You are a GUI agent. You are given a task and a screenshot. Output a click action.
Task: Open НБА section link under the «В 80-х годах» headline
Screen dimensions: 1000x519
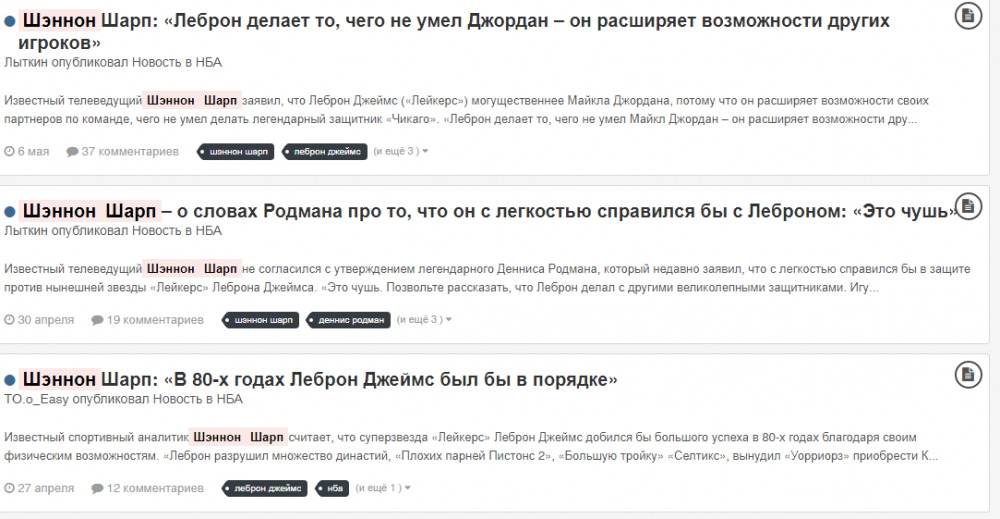[230, 399]
